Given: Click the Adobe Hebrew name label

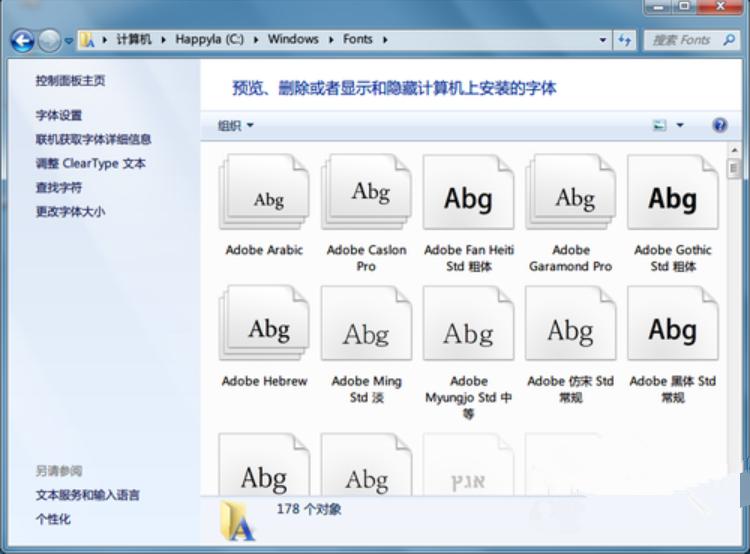Looking at the screenshot, I should (x=264, y=381).
